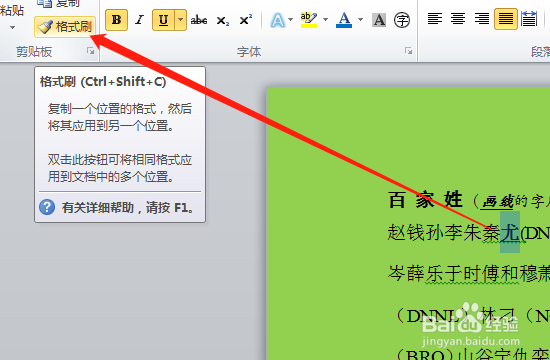Toggle Bold formatting
Image resolution: width=550 pixels, height=360 pixels.
[x=116, y=20]
